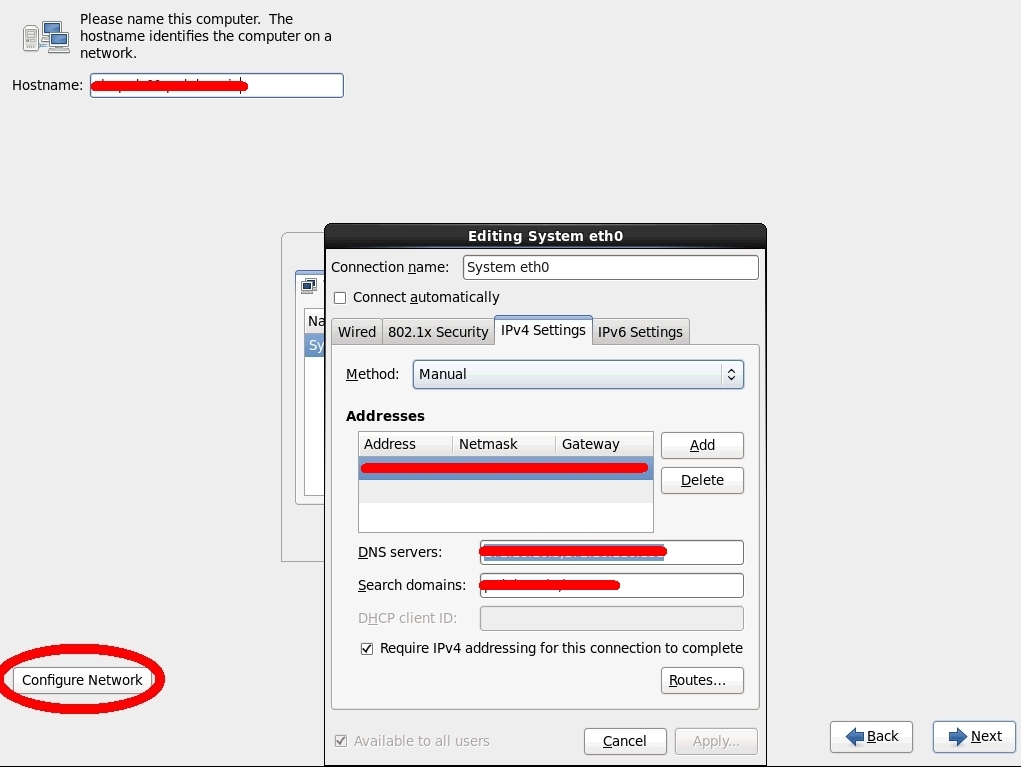Switch to the Wired tab
This screenshot has width=1021, height=767.
[x=357, y=332]
